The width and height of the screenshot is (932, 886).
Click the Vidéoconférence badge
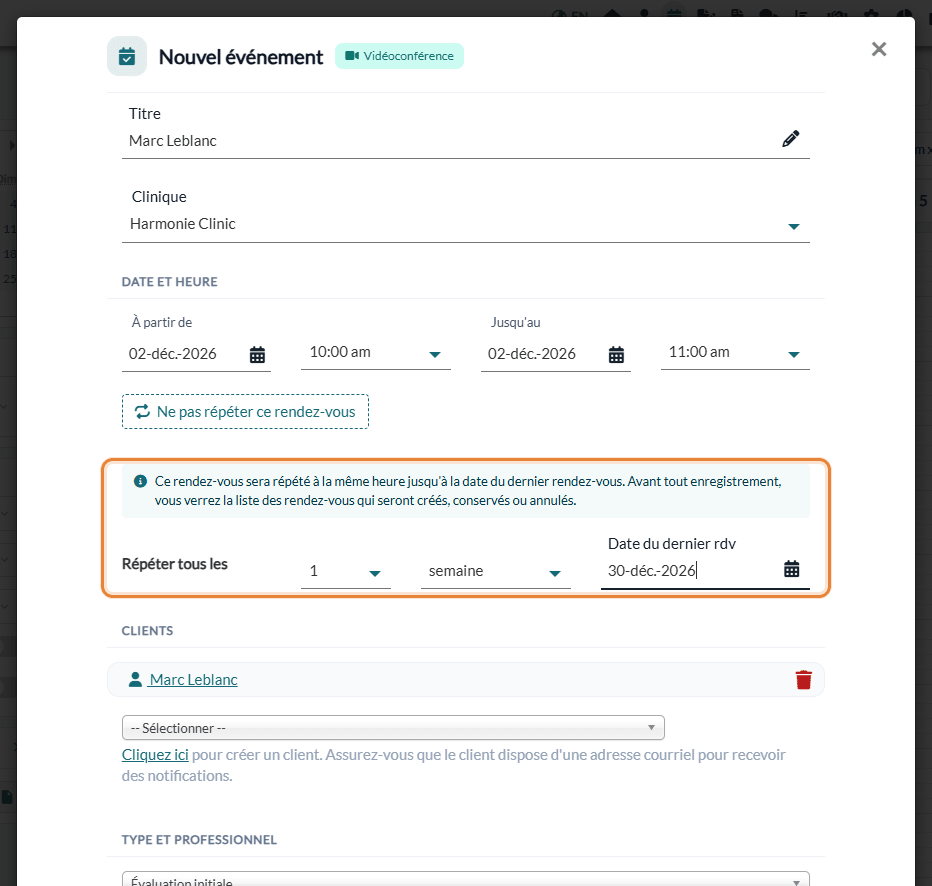[x=399, y=56]
